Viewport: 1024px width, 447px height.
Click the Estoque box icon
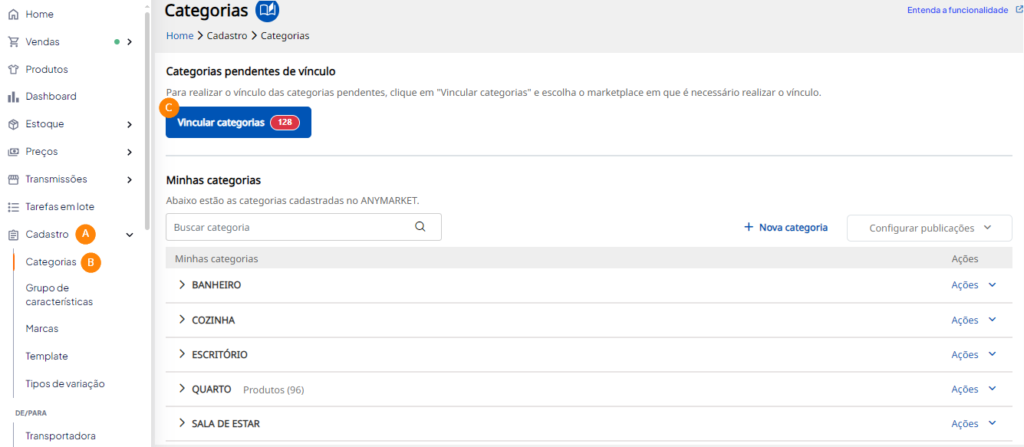tap(12, 124)
